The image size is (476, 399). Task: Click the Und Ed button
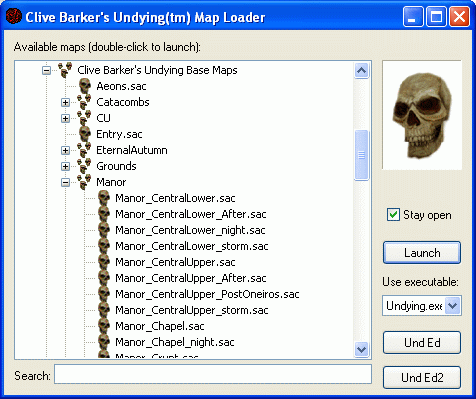tap(422, 343)
